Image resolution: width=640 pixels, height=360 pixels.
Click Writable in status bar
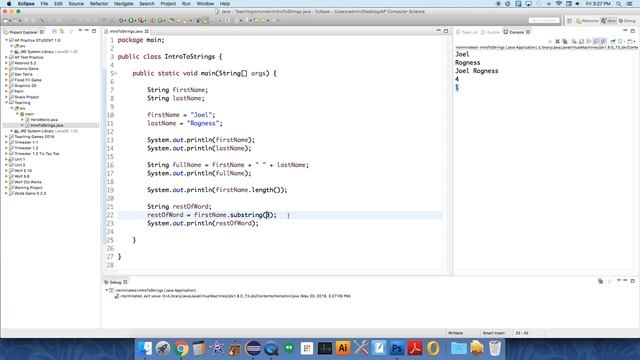coord(456,333)
